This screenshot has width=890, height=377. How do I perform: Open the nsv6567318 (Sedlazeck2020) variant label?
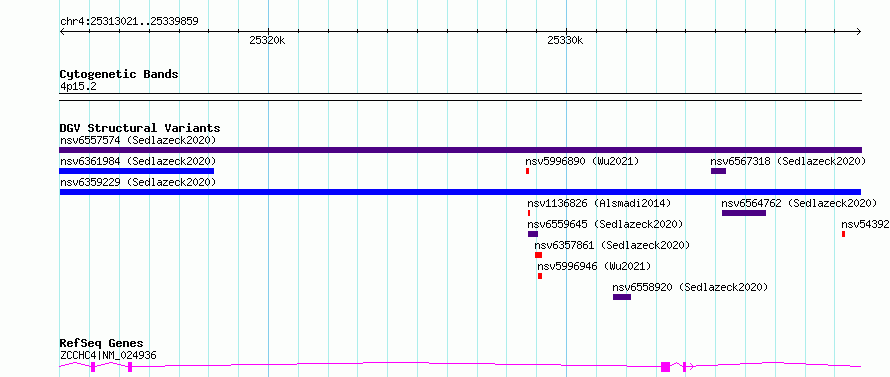(x=788, y=161)
